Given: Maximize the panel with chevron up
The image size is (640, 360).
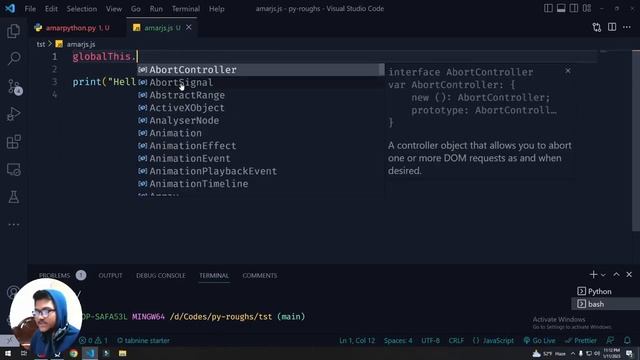Looking at the screenshot, I should pyautogui.click(x=616, y=275).
